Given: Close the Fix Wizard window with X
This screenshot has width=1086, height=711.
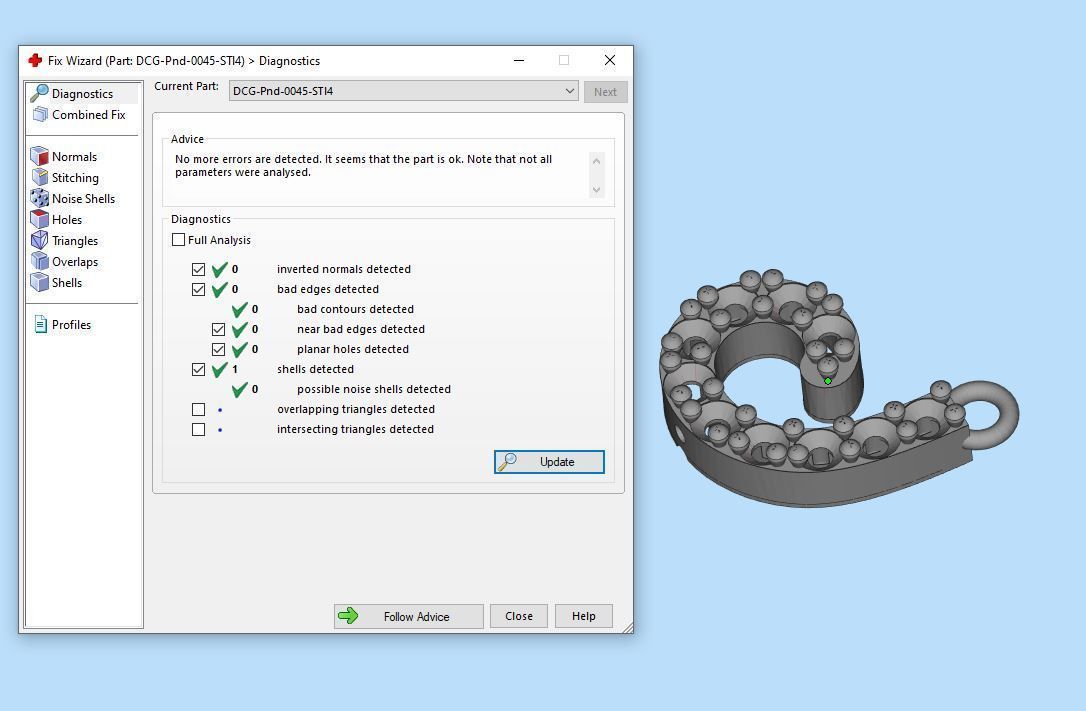Looking at the screenshot, I should point(609,60).
